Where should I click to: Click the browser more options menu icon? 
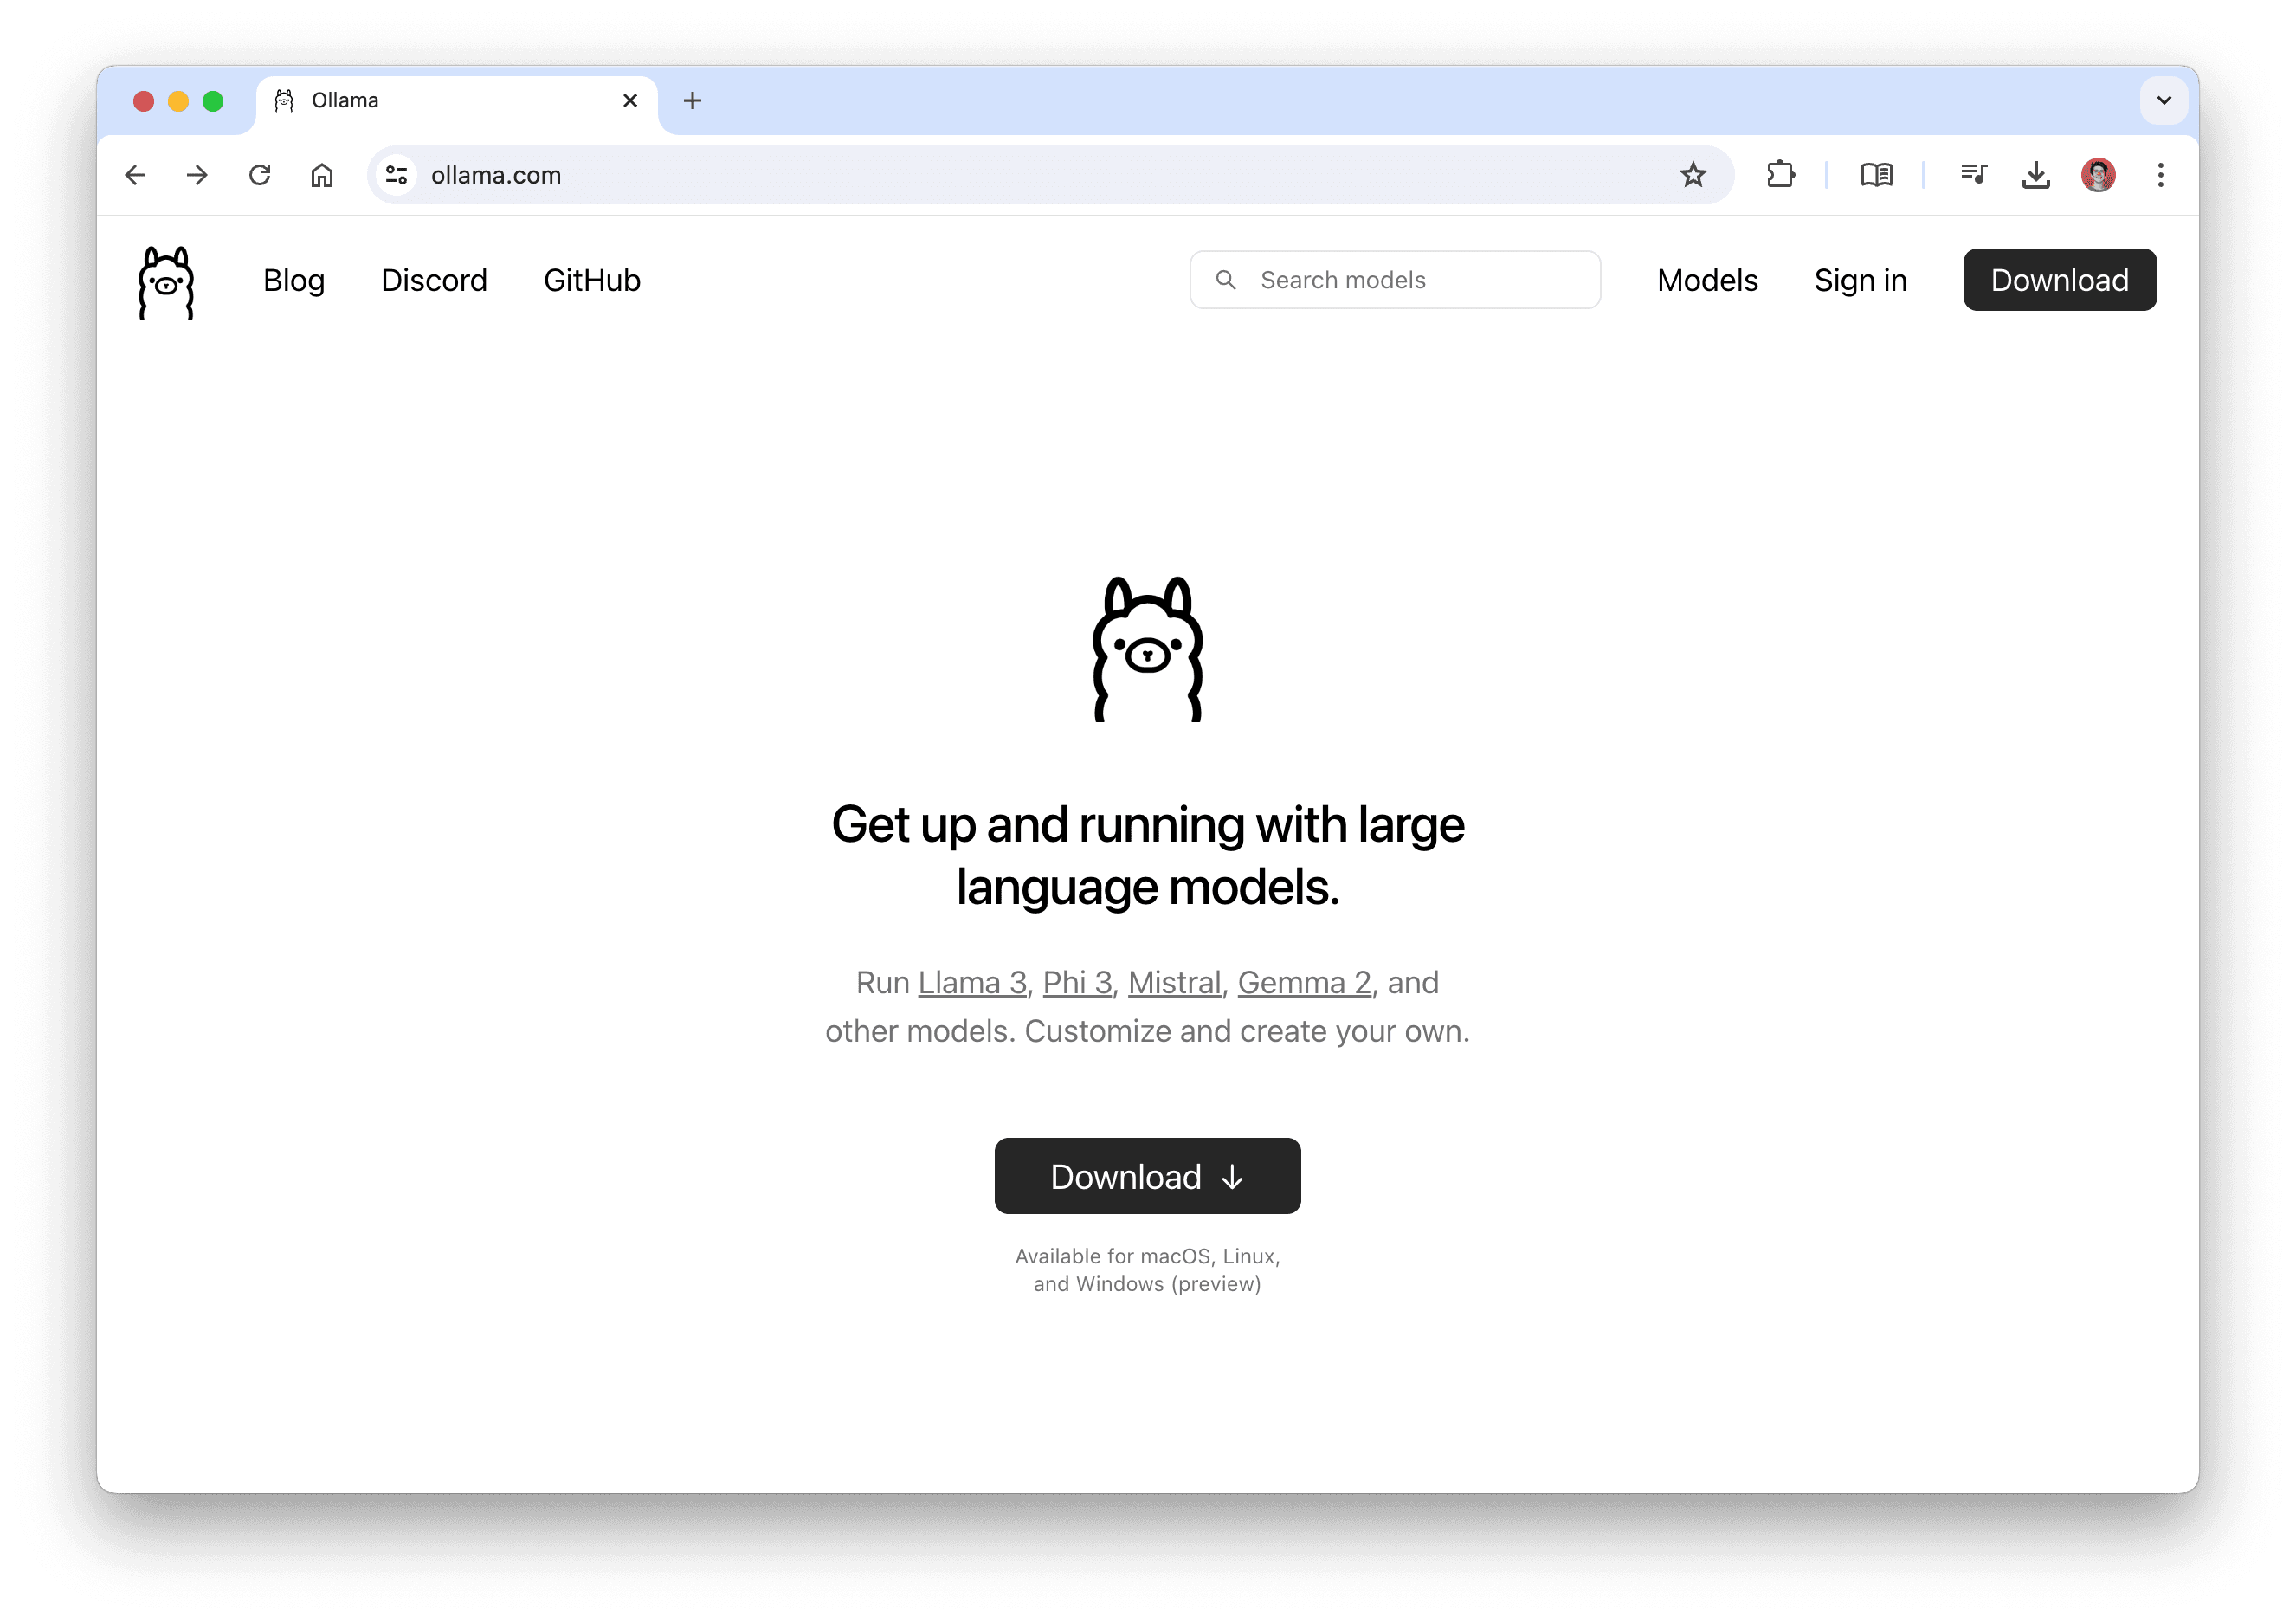(x=2161, y=174)
